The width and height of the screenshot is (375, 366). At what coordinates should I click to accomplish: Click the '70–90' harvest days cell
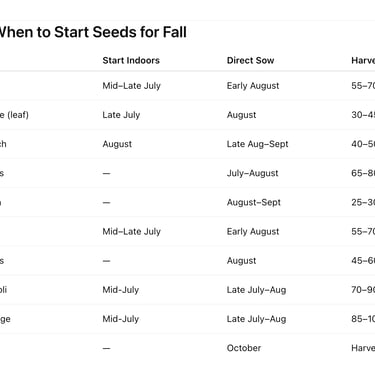point(363,290)
